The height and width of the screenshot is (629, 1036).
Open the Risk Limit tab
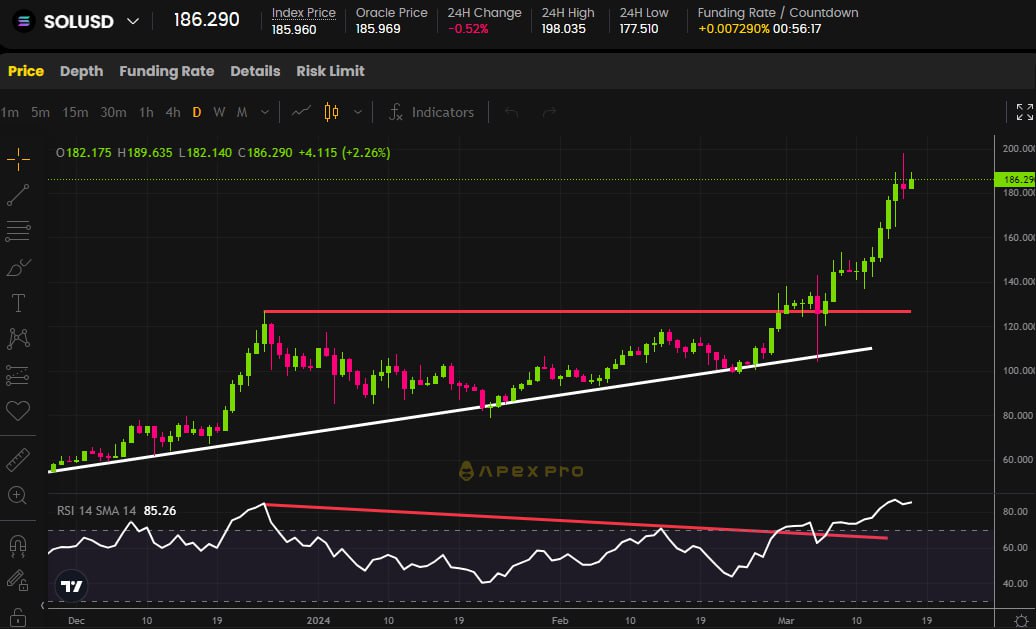(330, 71)
